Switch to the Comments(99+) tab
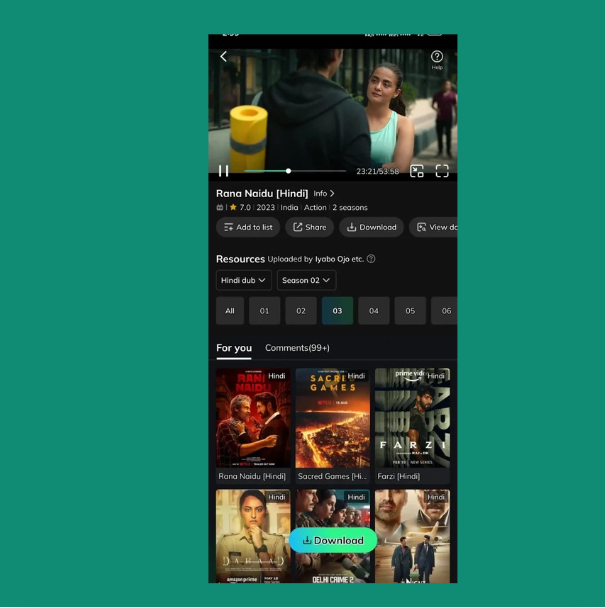Screen dimensions: 605x608 coord(297,348)
